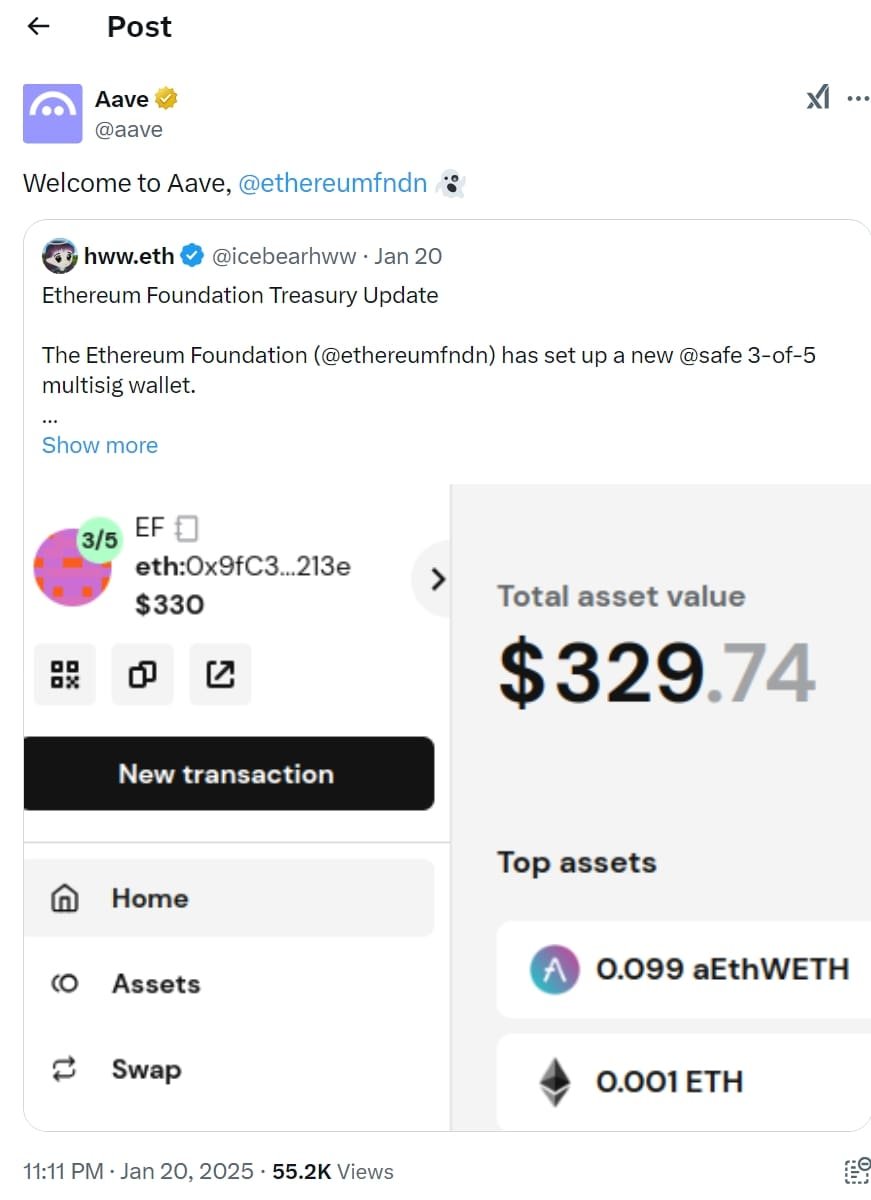Click the New transaction button
Viewport: 871px width, 1200px height.
point(229,774)
